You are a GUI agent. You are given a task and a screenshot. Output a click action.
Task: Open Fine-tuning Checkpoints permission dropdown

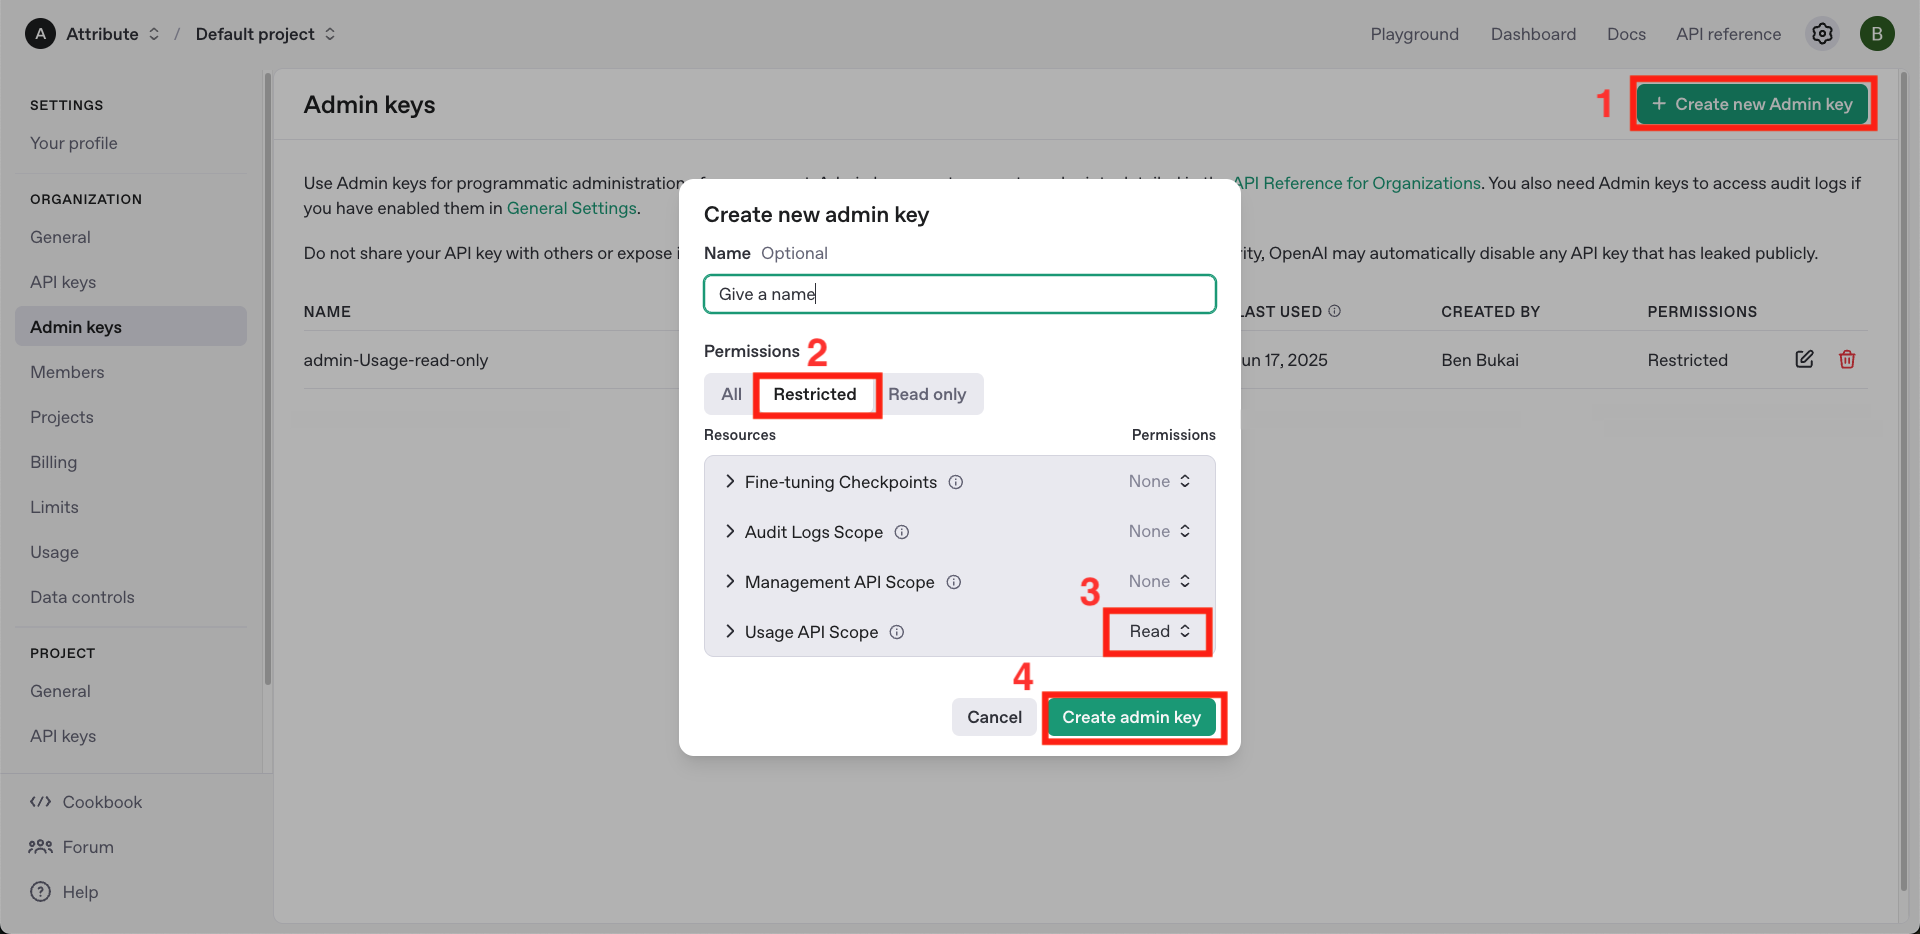tap(1159, 481)
